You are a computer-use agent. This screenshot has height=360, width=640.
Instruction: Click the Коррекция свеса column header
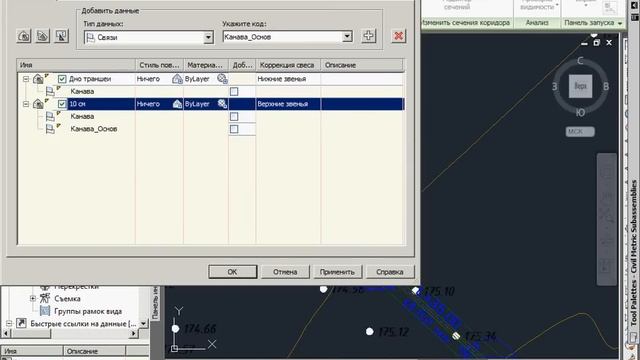(x=288, y=65)
